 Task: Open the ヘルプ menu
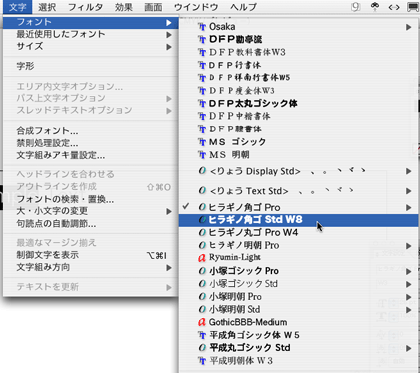pos(243,7)
